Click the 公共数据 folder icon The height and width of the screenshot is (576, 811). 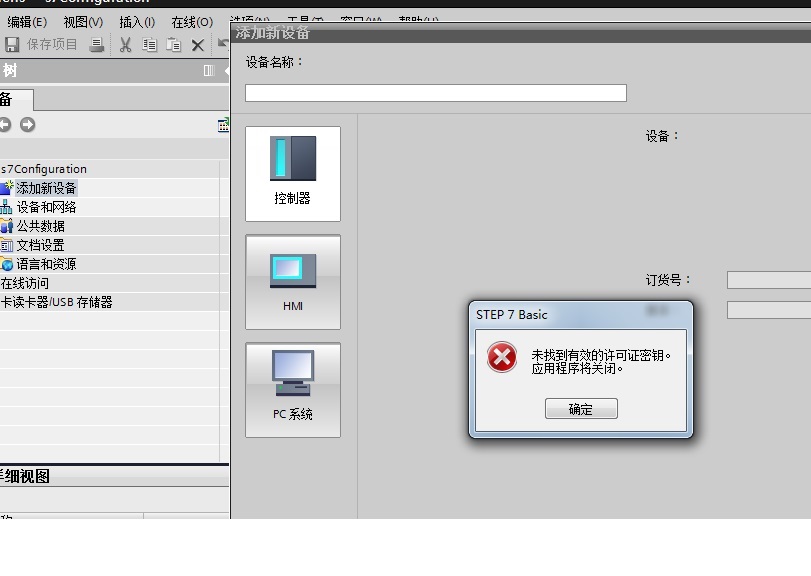[7, 226]
